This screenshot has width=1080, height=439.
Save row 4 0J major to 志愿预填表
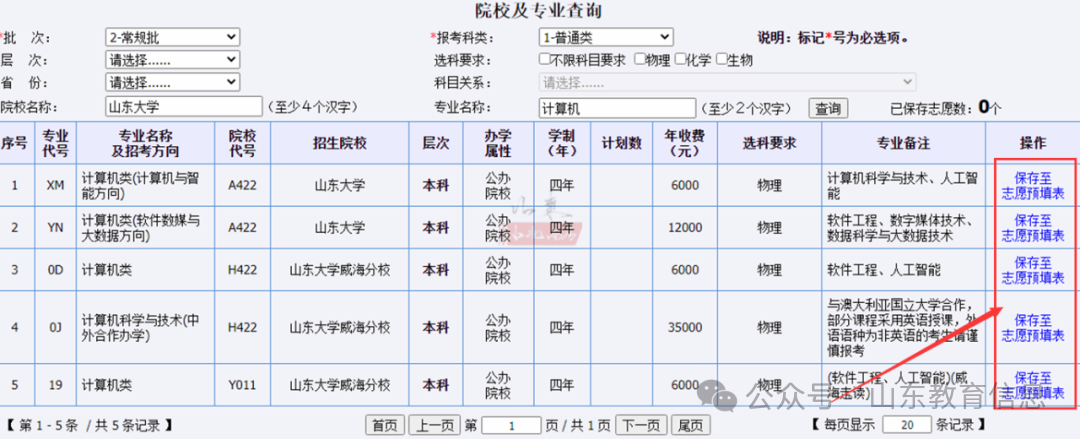pyautogui.click(x=1033, y=327)
